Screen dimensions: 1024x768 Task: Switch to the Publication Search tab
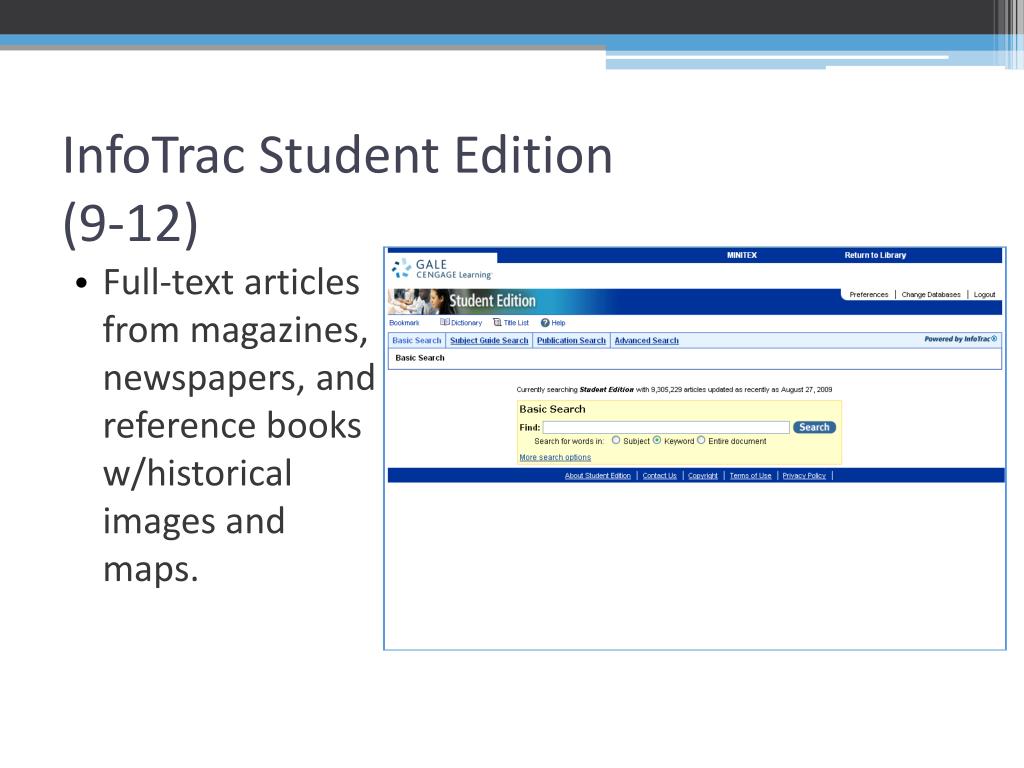[571, 340]
